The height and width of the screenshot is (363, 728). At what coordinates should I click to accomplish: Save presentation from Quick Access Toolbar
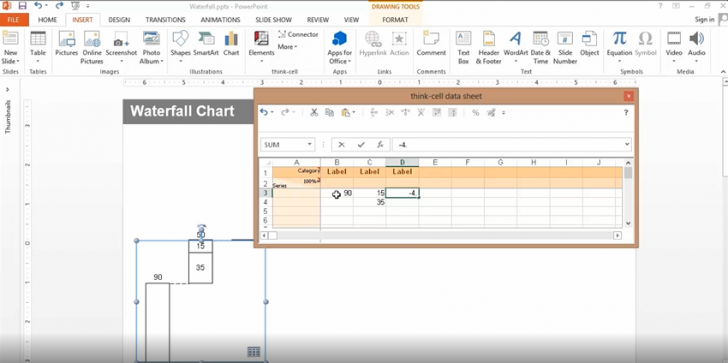(x=22, y=6)
